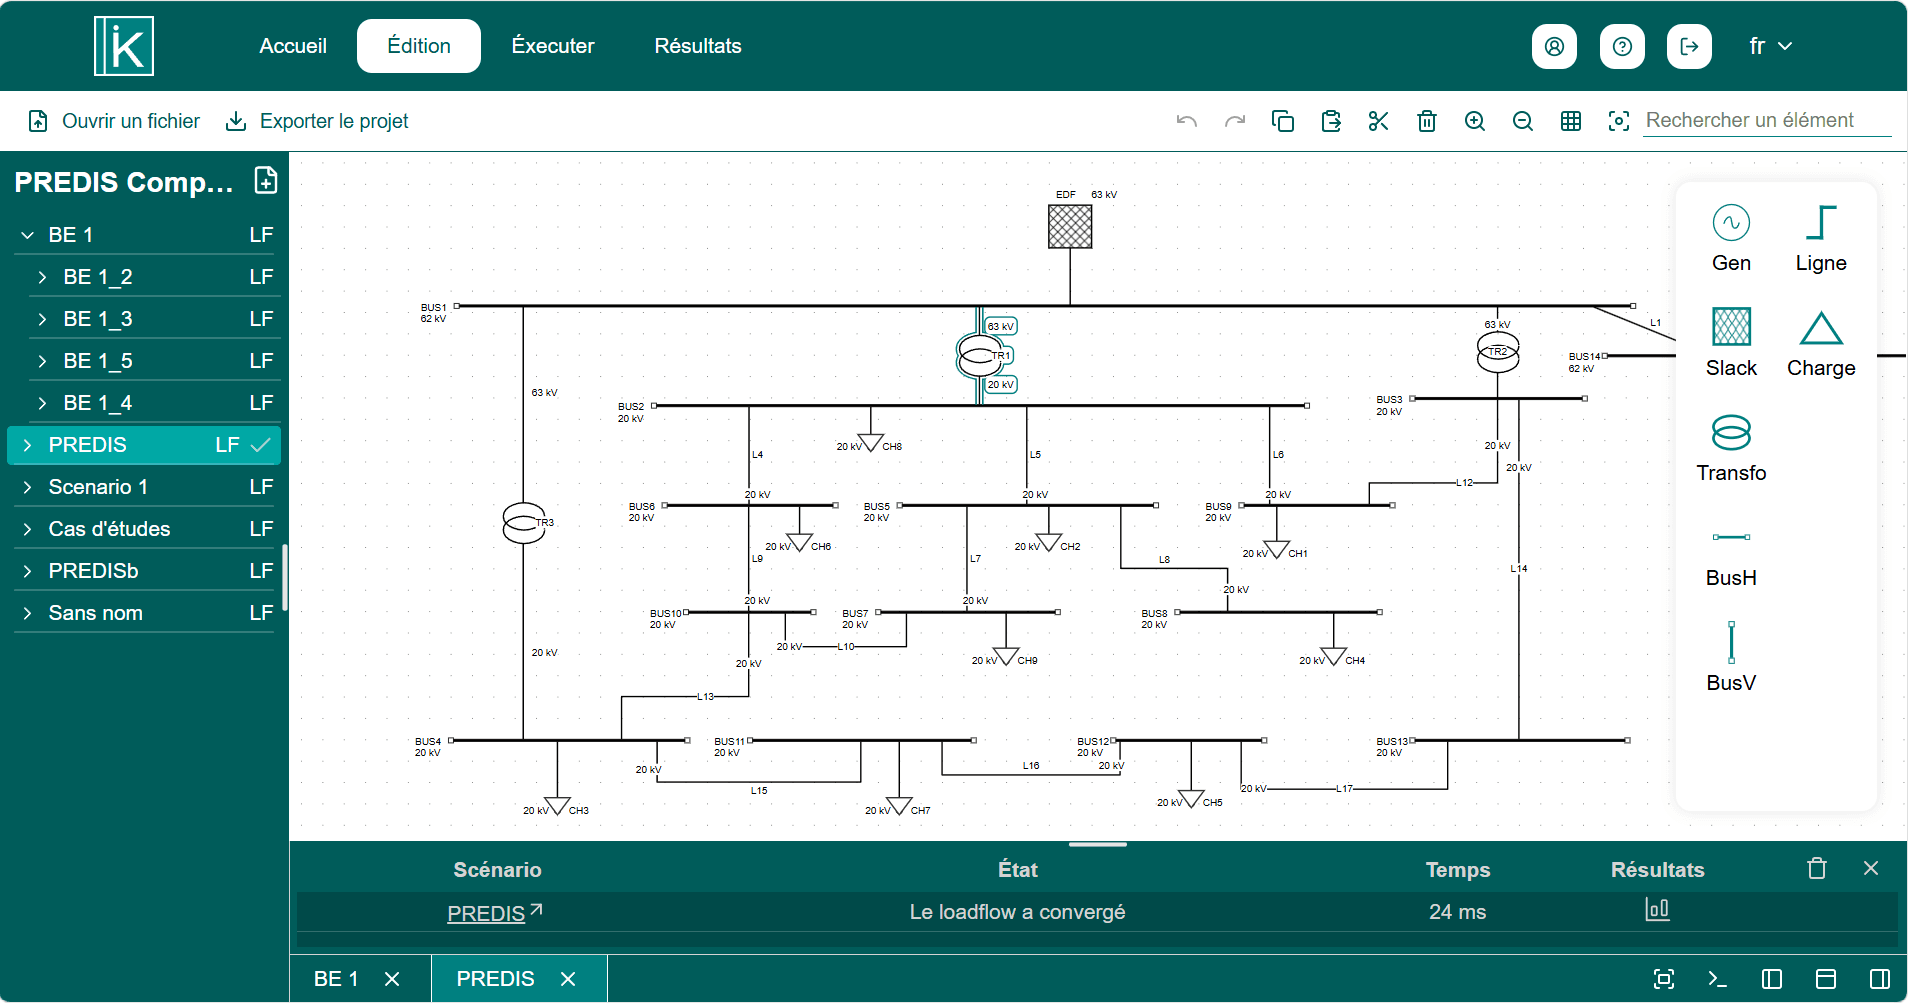Screen dimensions: 1909x1003
Task: Select the EDF slack node on diagram
Action: [1070, 226]
